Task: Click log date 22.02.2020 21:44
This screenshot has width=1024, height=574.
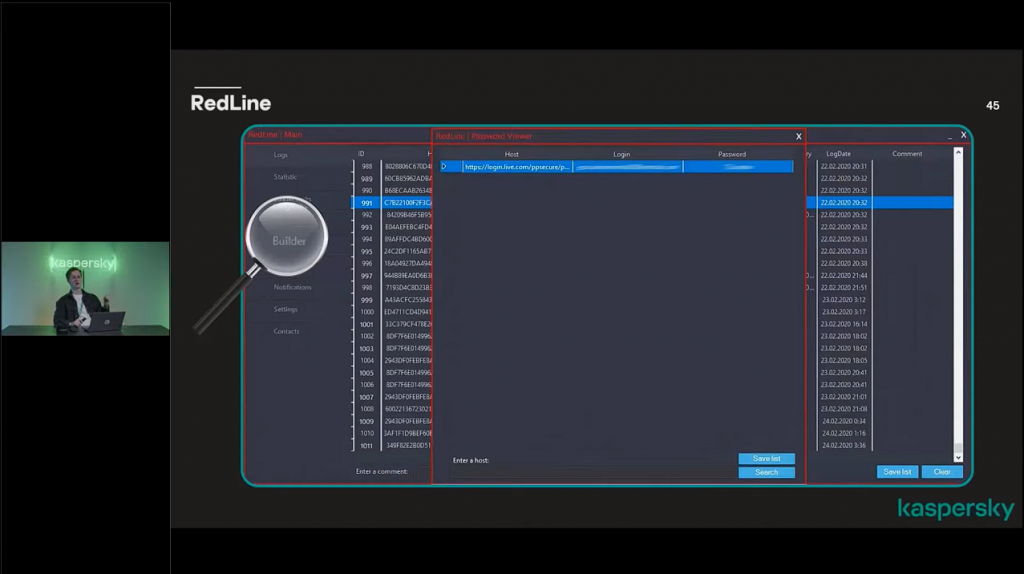Action: [844, 276]
